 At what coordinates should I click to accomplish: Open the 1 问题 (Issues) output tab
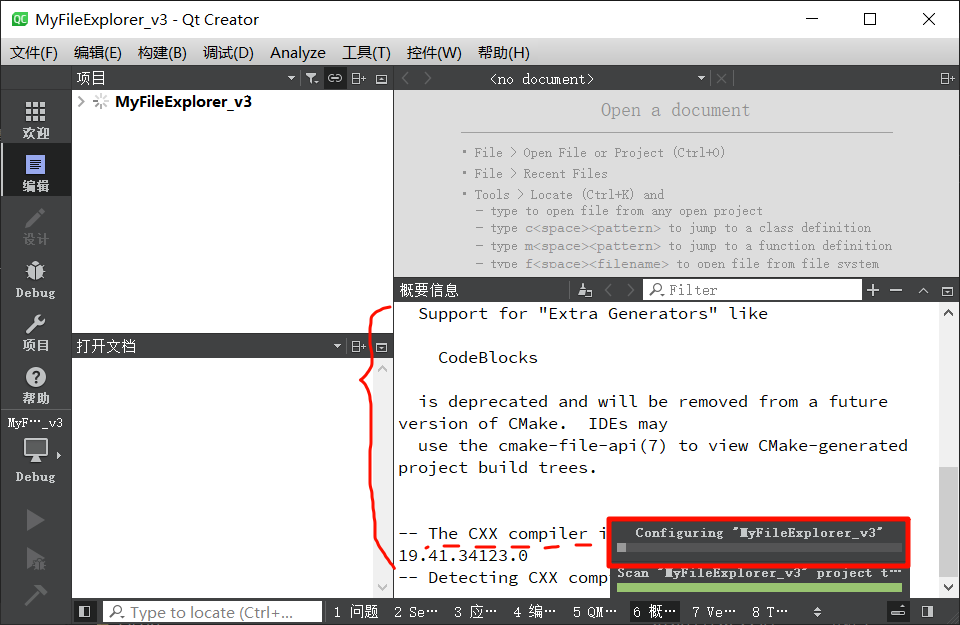tap(356, 612)
